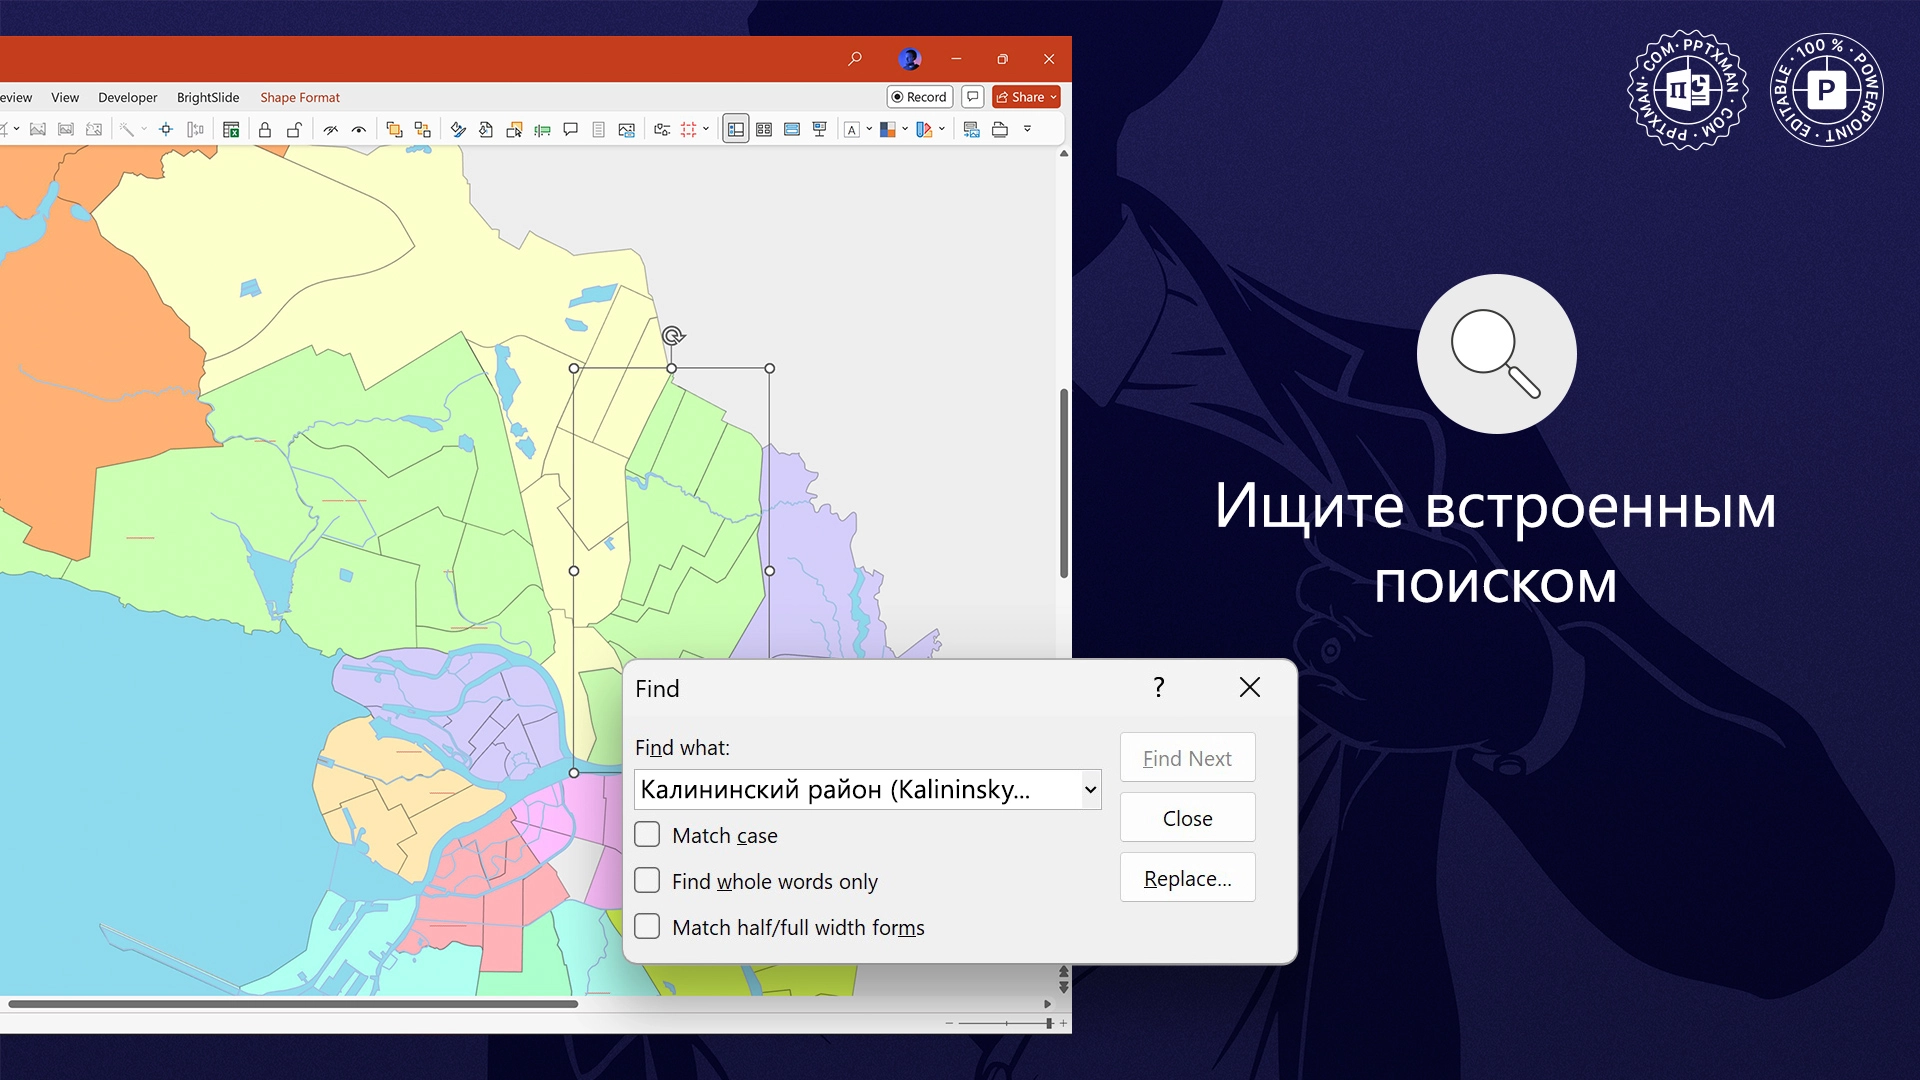Screen dimensions: 1920x1080
Task: Expand the theme fonts dropdown arrow
Action: click(x=869, y=129)
